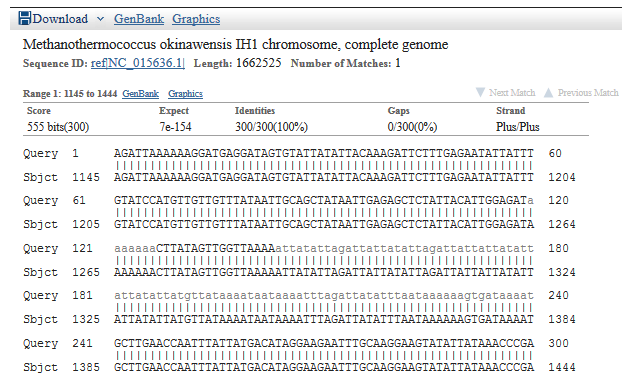This screenshot has height=378, width=622.
Task: Click the Score value 555 bits(300)
Action: click(58, 127)
